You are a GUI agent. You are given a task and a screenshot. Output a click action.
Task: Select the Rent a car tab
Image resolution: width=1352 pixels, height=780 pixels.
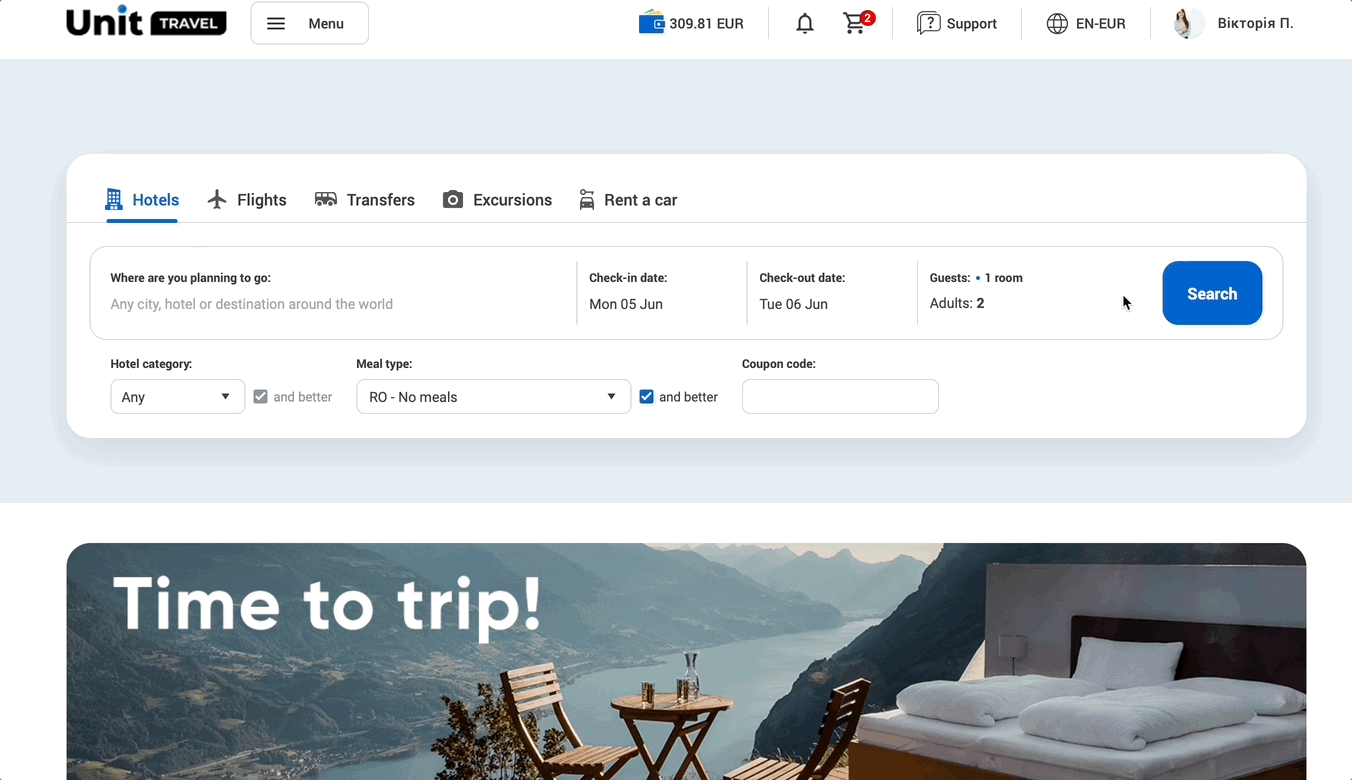click(x=628, y=200)
